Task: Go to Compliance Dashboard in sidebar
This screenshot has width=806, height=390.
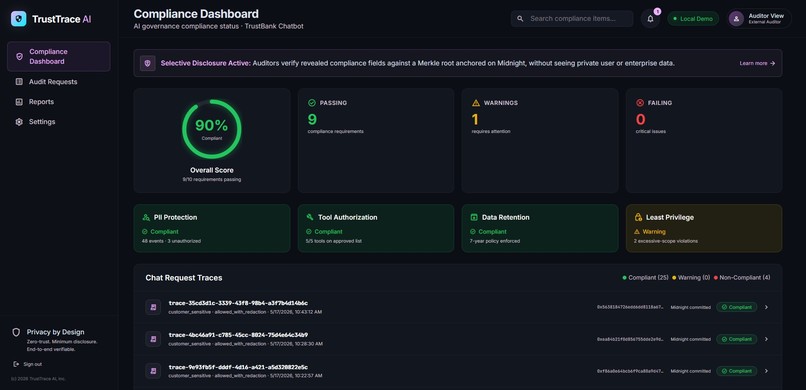Action: pos(59,57)
